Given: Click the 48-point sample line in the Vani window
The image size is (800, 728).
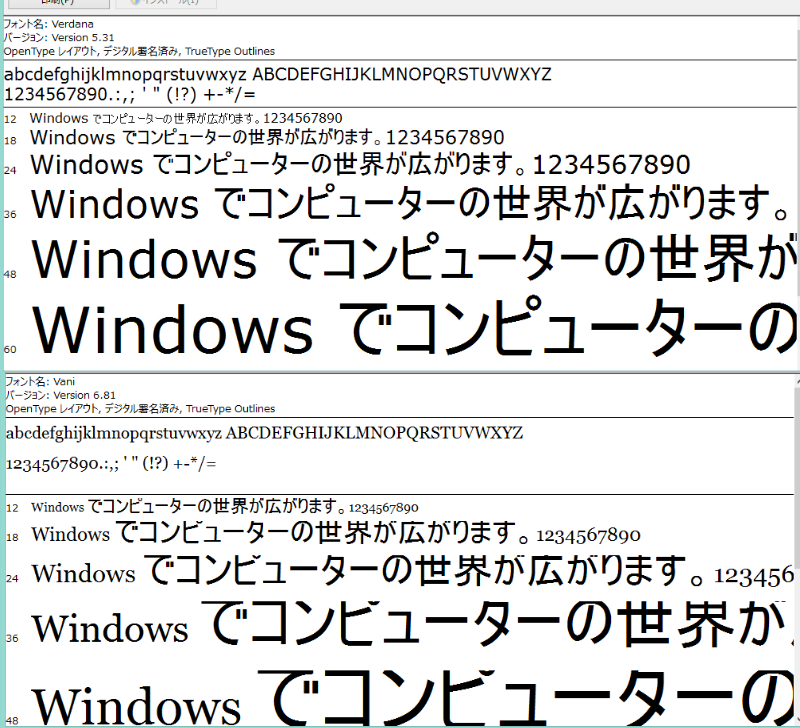Looking at the screenshot, I should [413, 698].
